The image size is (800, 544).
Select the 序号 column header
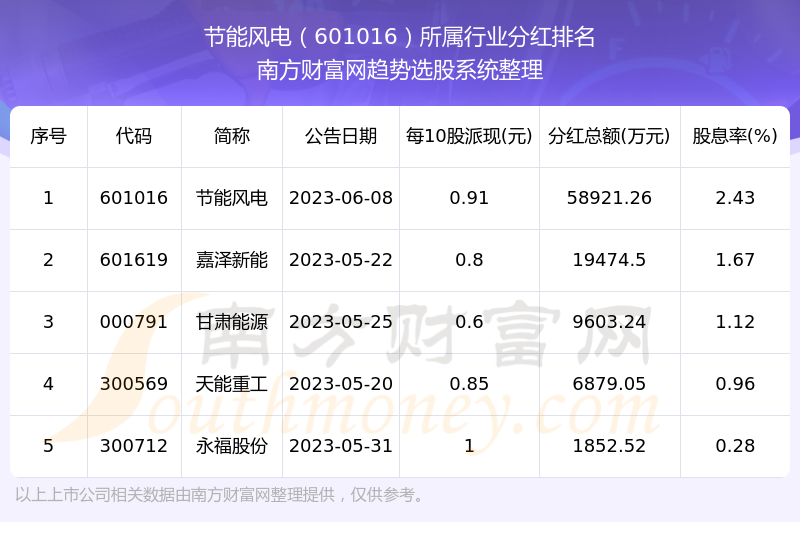point(48,136)
